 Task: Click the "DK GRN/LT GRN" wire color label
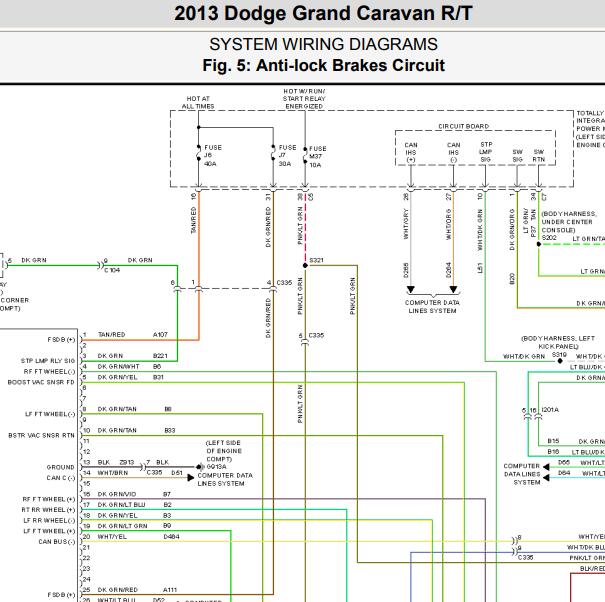122,526
